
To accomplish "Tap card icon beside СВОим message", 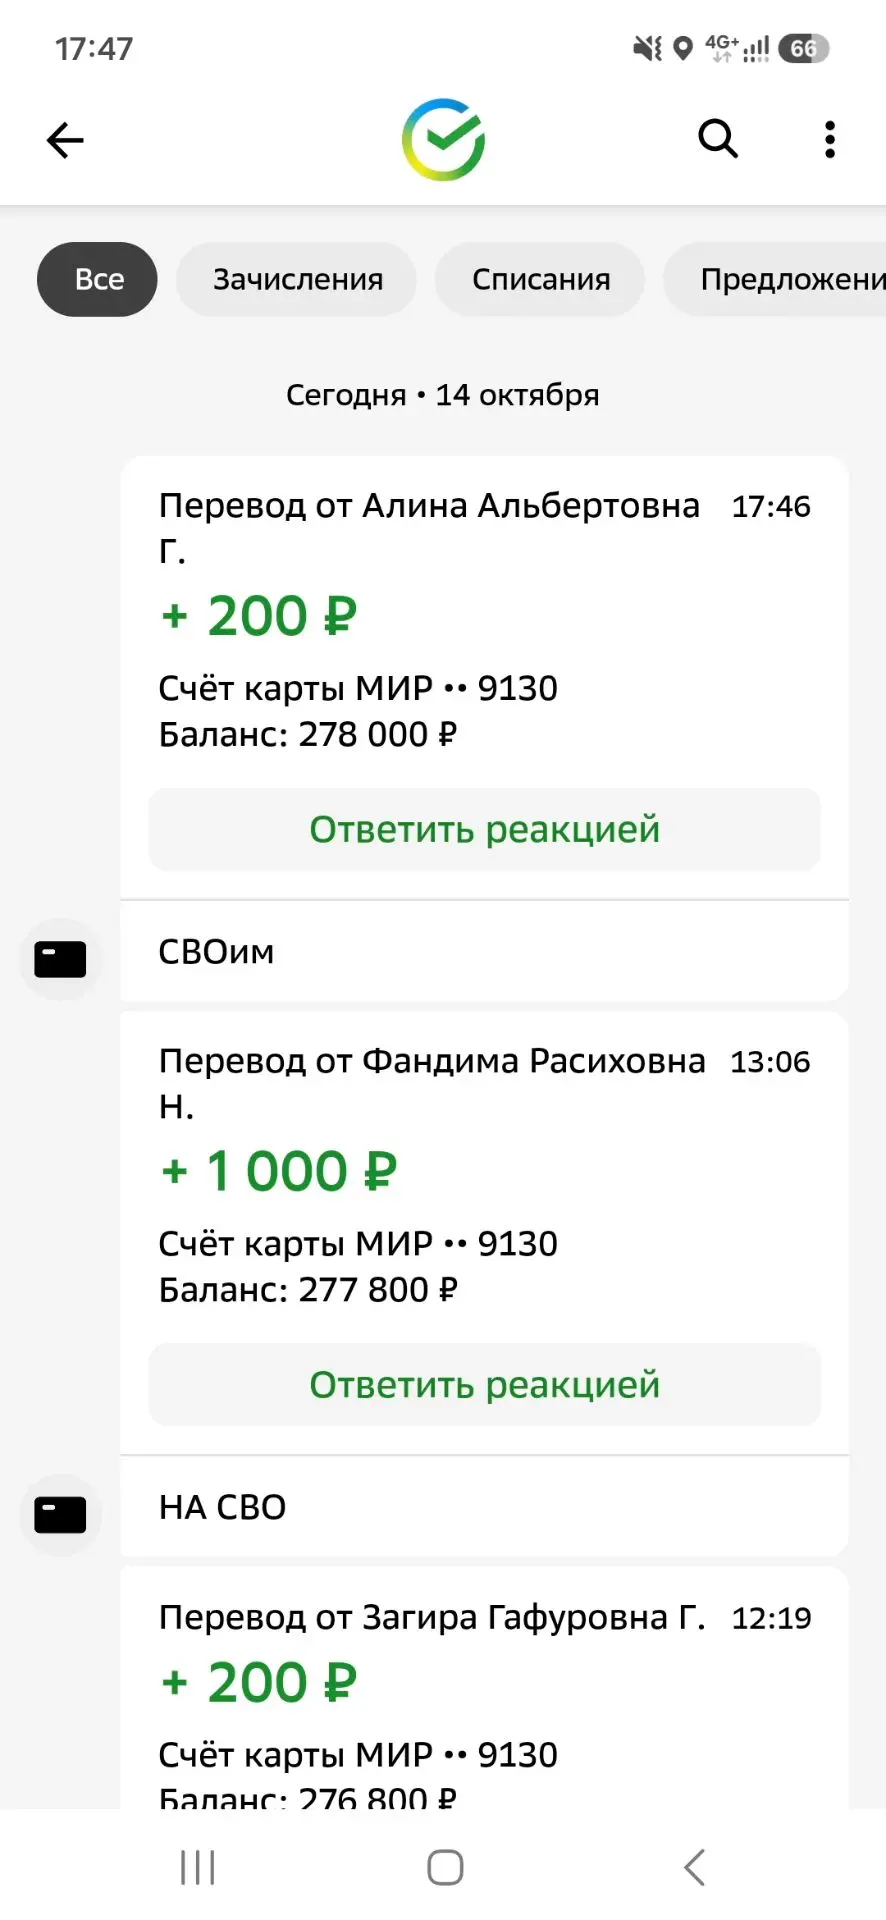I will 60,959.
